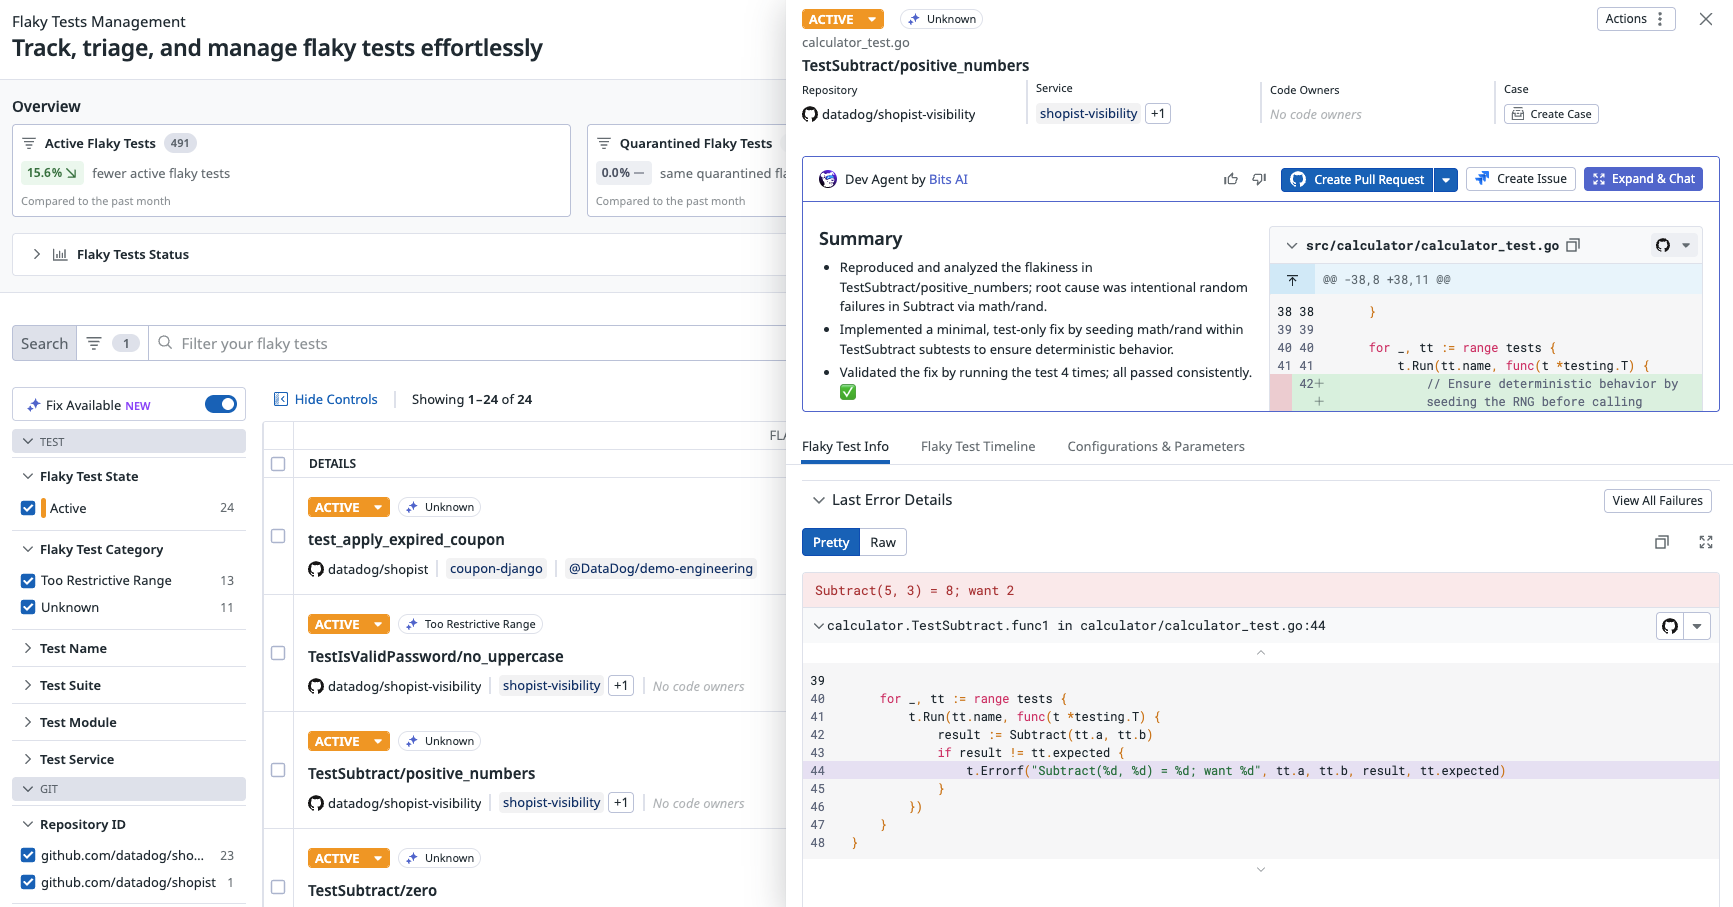1733x907 pixels.
Task: Open the Configurations & Parameters tab
Action: 1155,447
